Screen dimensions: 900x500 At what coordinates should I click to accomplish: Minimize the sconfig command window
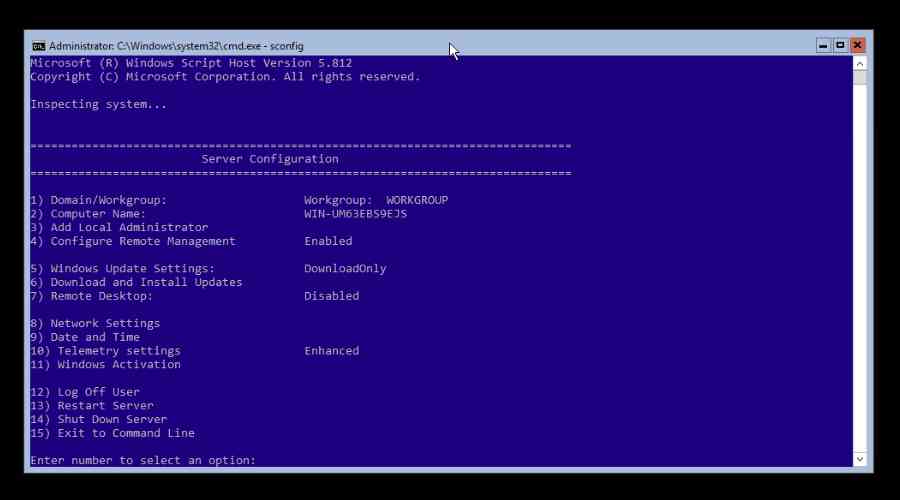tap(823, 45)
